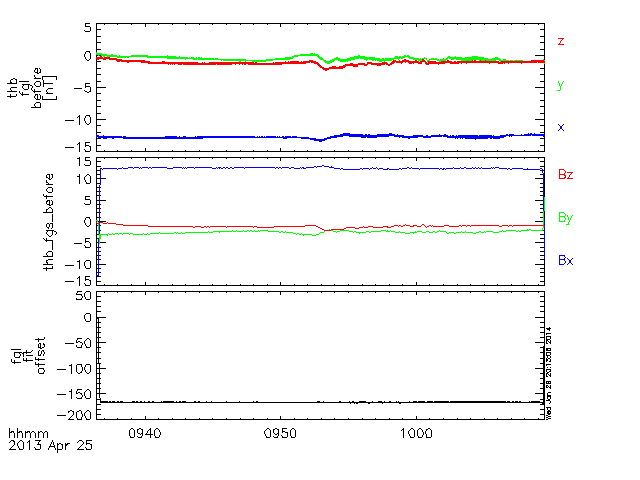Image resolution: width=640 pixels, height=480 pixels.
Task: Click the 'thb_fgs_before' axis title
Action: (49, 222)
